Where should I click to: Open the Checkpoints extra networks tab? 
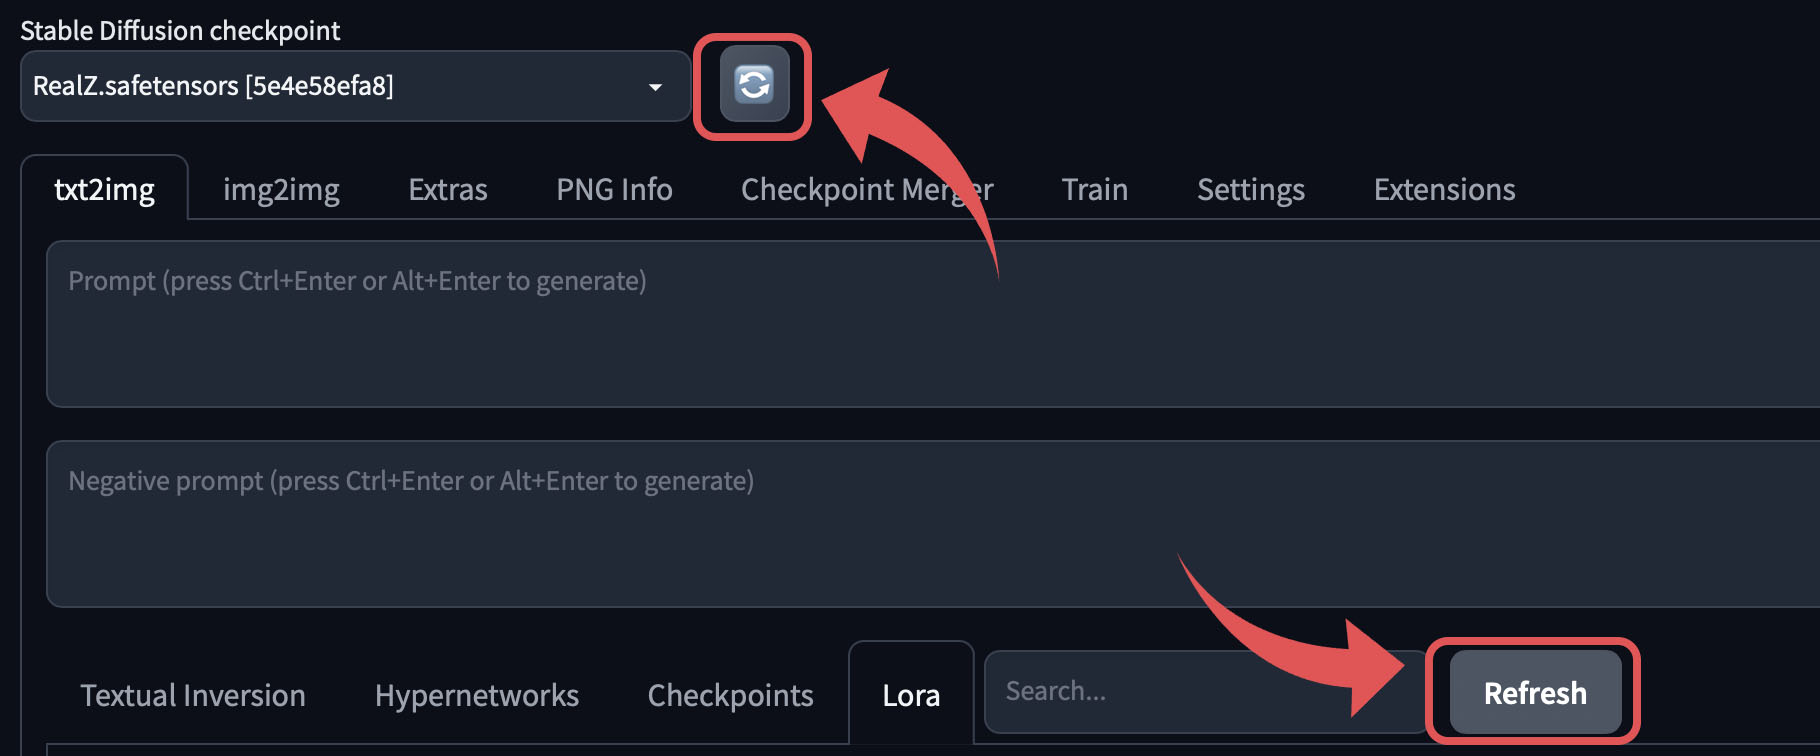pyautogui.click(x=730, y=695)
